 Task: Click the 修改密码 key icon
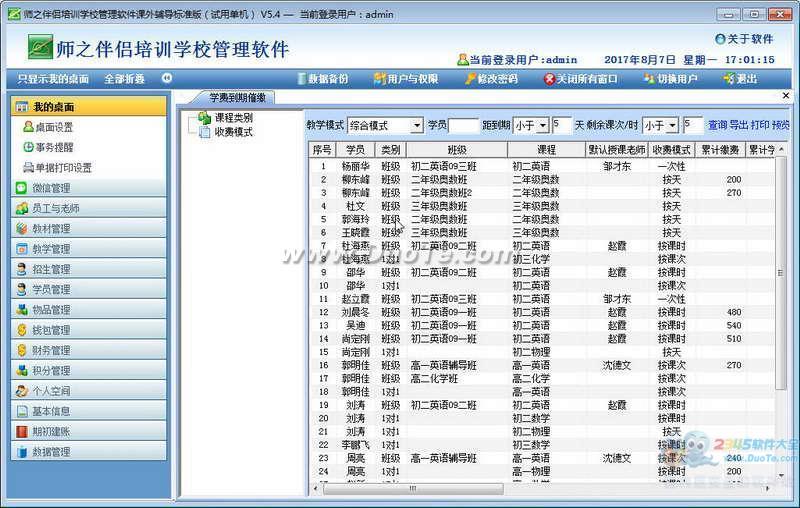(470, 79)
